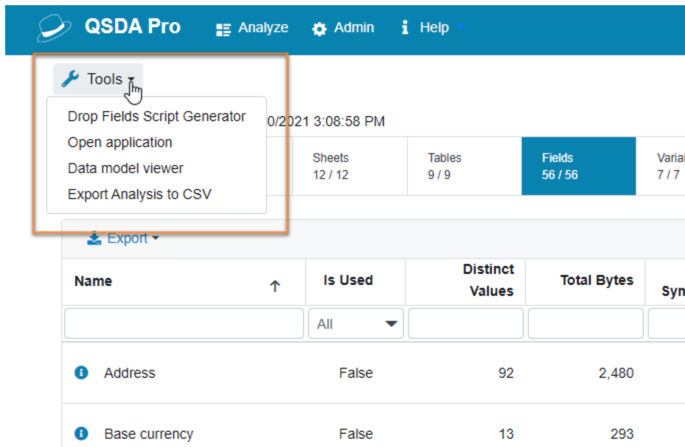This screenshot has height=447, width=685.
Task: Click the Tools wrench icon
Action: click(x=70, y=79)
